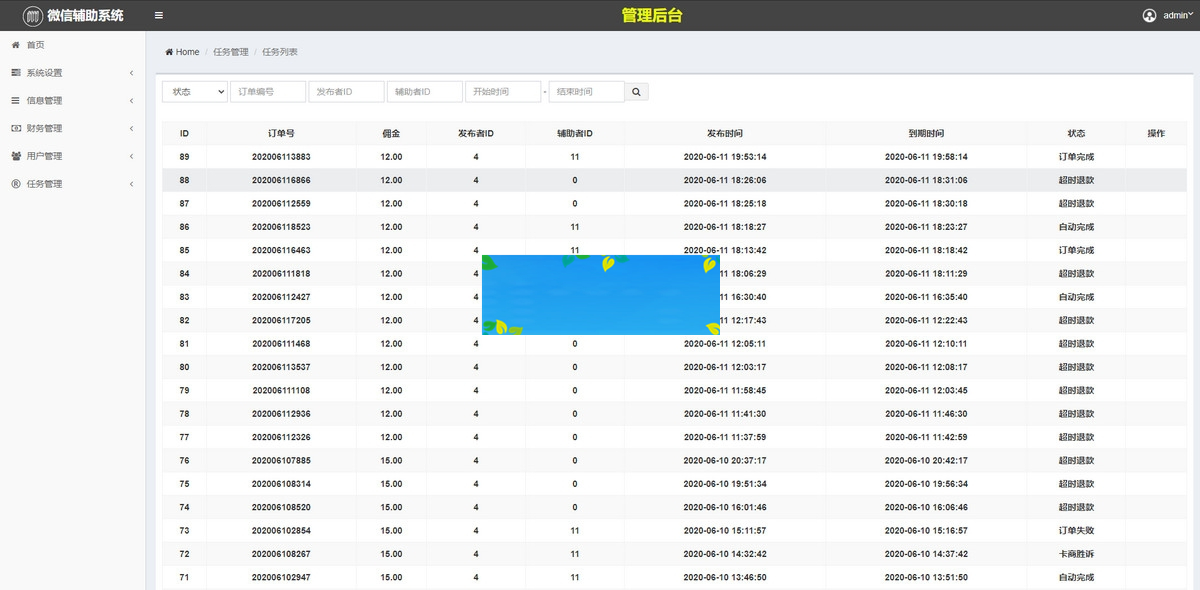This screenshot has height=590, width=1200.
Task: Click the 财务管理 sidebar icon
Action: [16, 128]
